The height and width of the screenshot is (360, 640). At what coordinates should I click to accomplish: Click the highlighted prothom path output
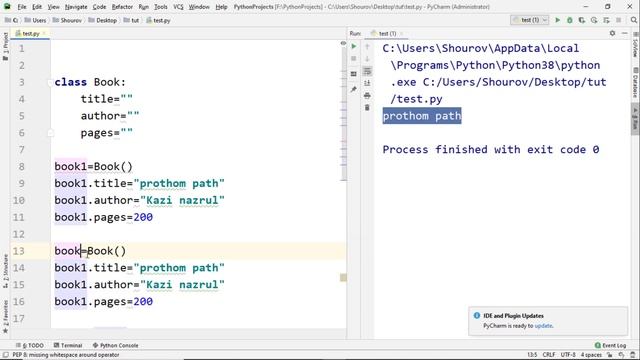[422, 116]
